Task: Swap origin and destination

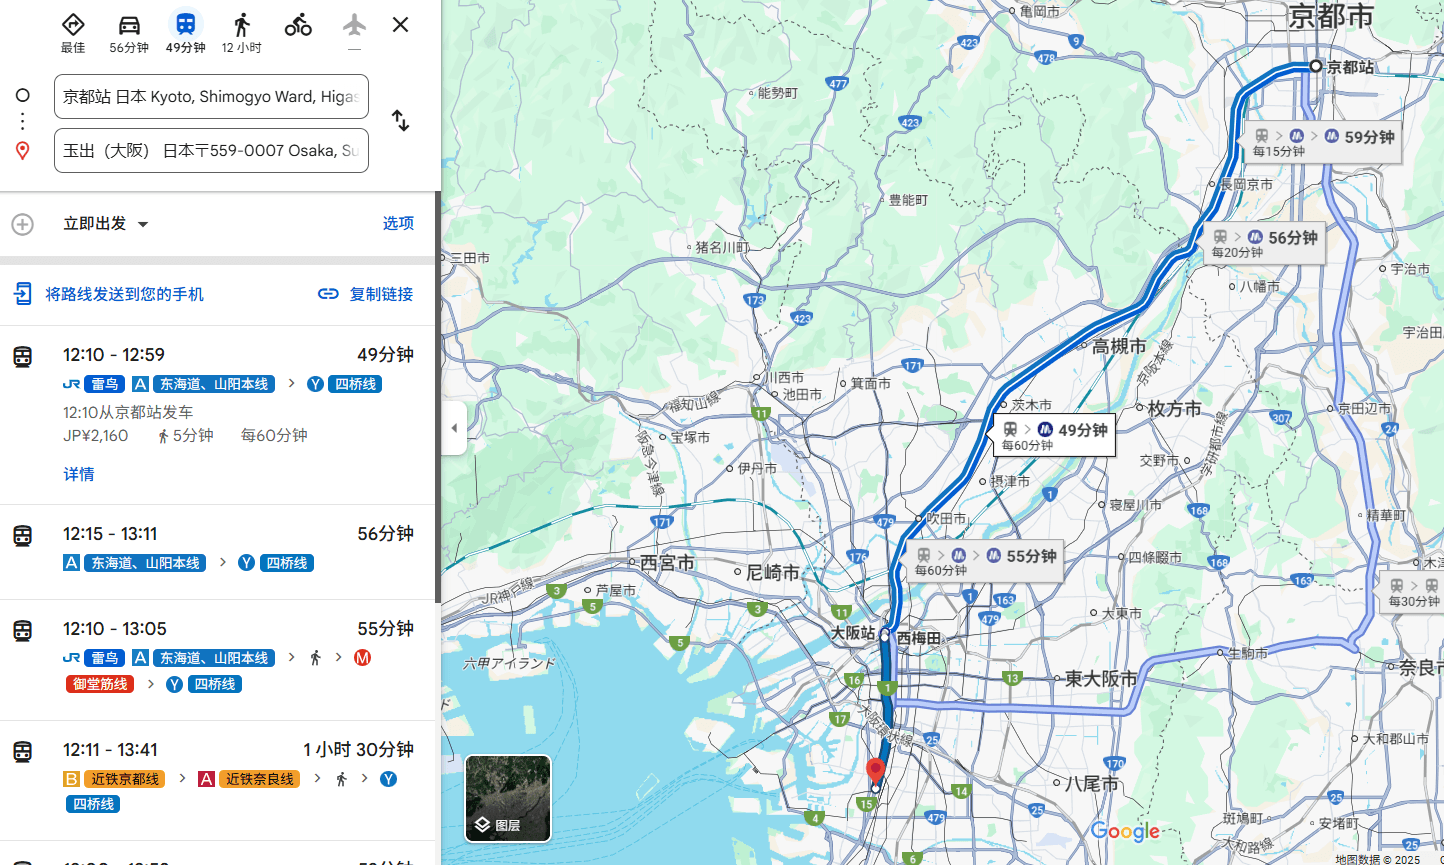Action: point(400,121)
